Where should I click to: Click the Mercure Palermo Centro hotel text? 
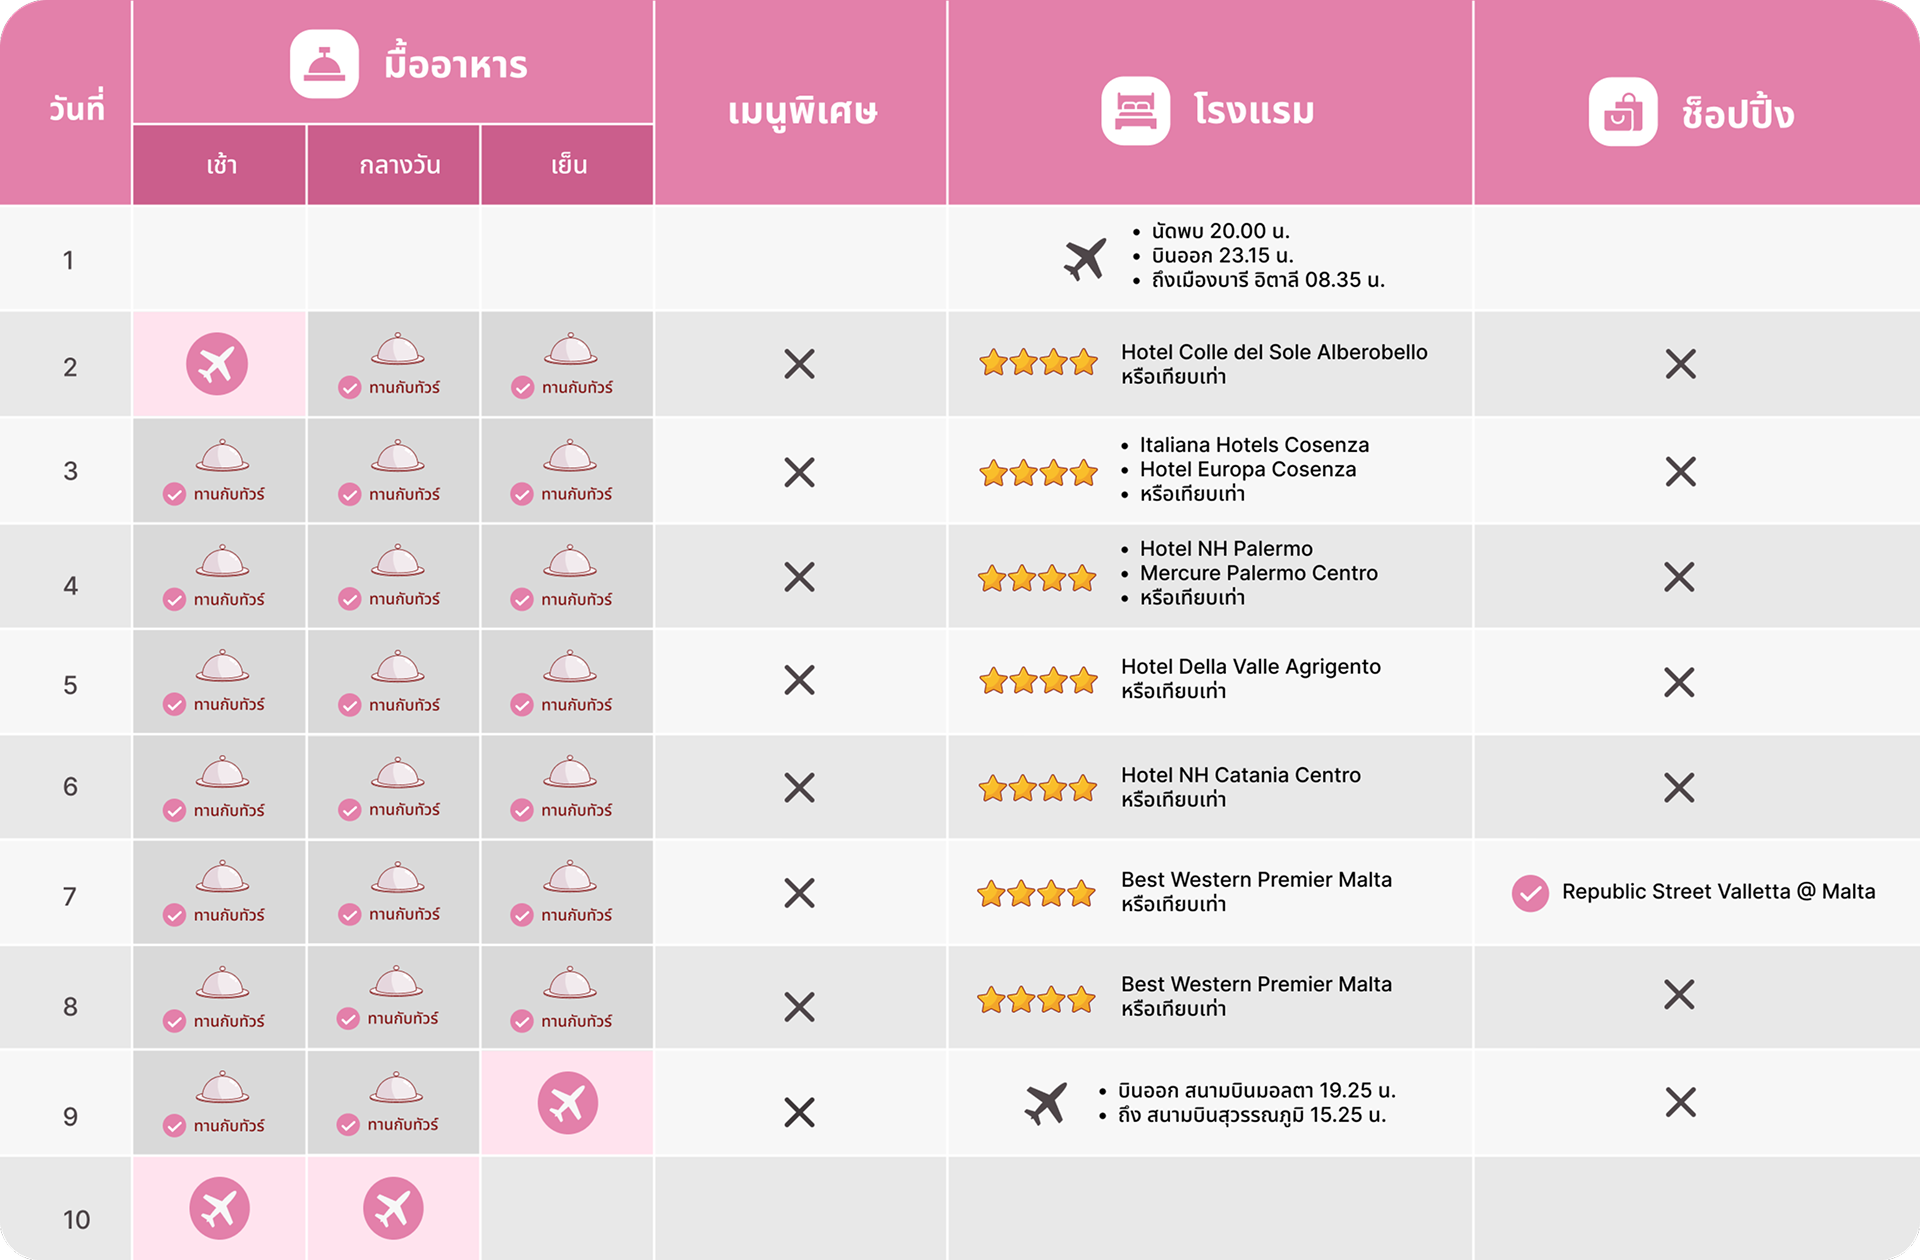click(1258, 573)
